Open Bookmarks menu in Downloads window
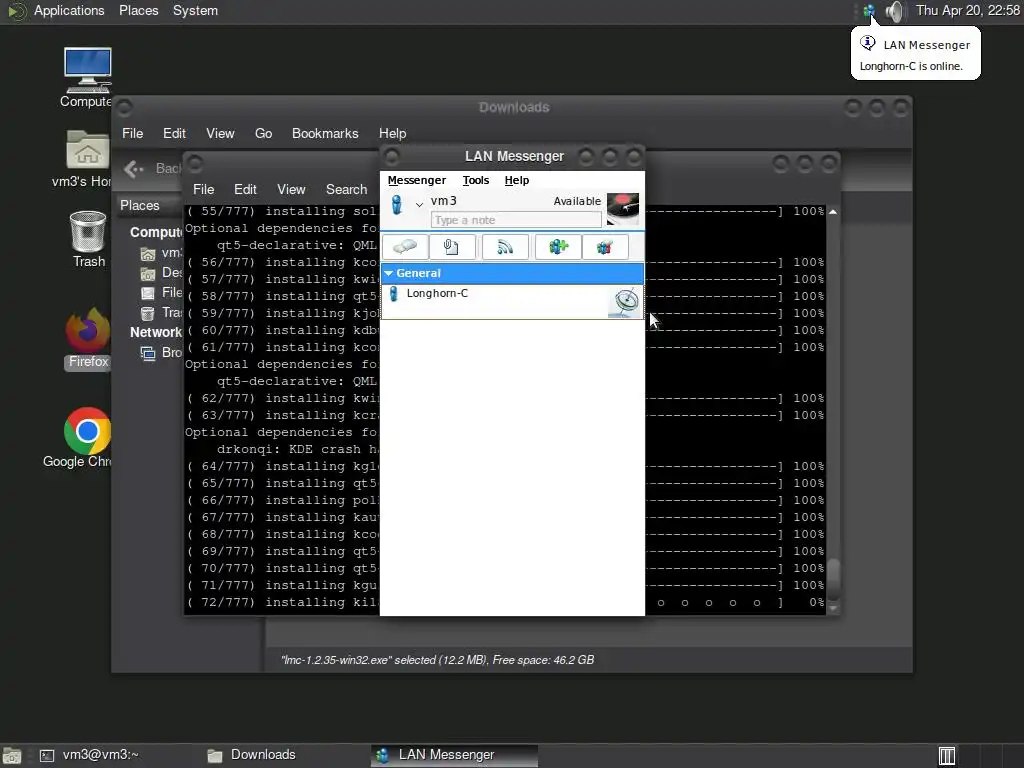Viewport: 1024px width, 768px height. pyautogui.click(x=325, y=133)
